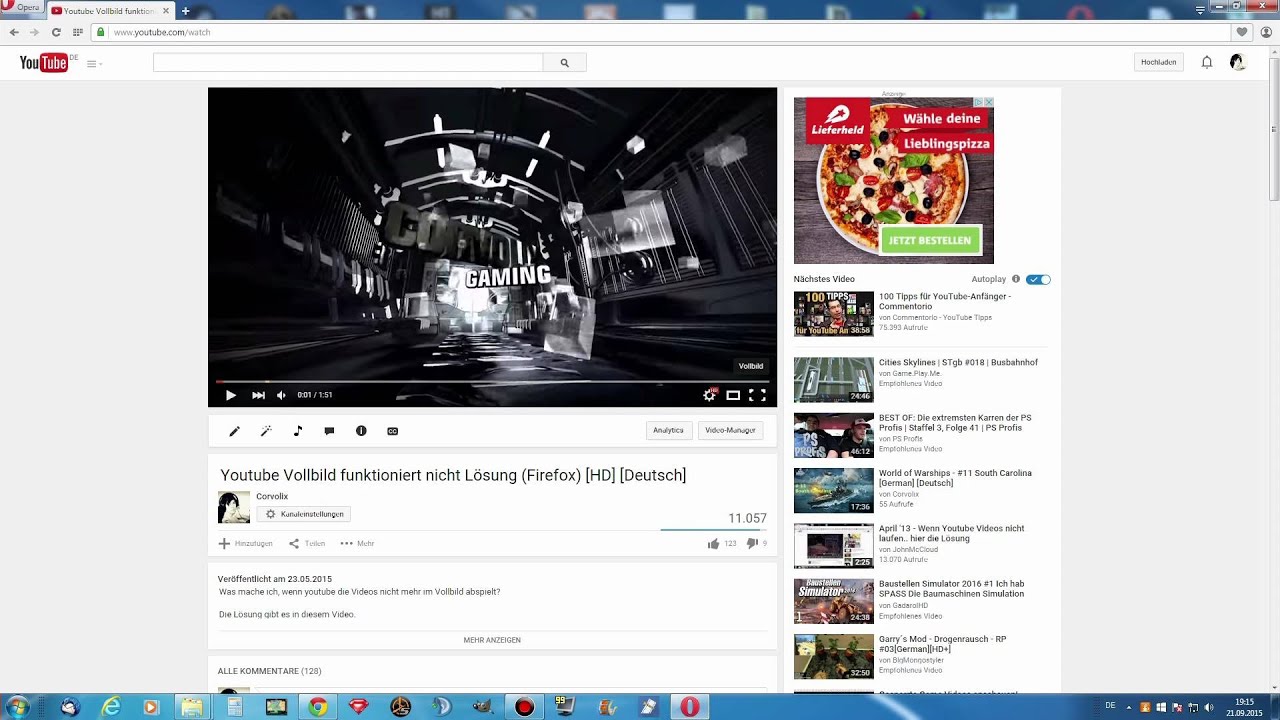Play the video
The width and height of the screenshot is (1280, 720).
click(230, 395)
